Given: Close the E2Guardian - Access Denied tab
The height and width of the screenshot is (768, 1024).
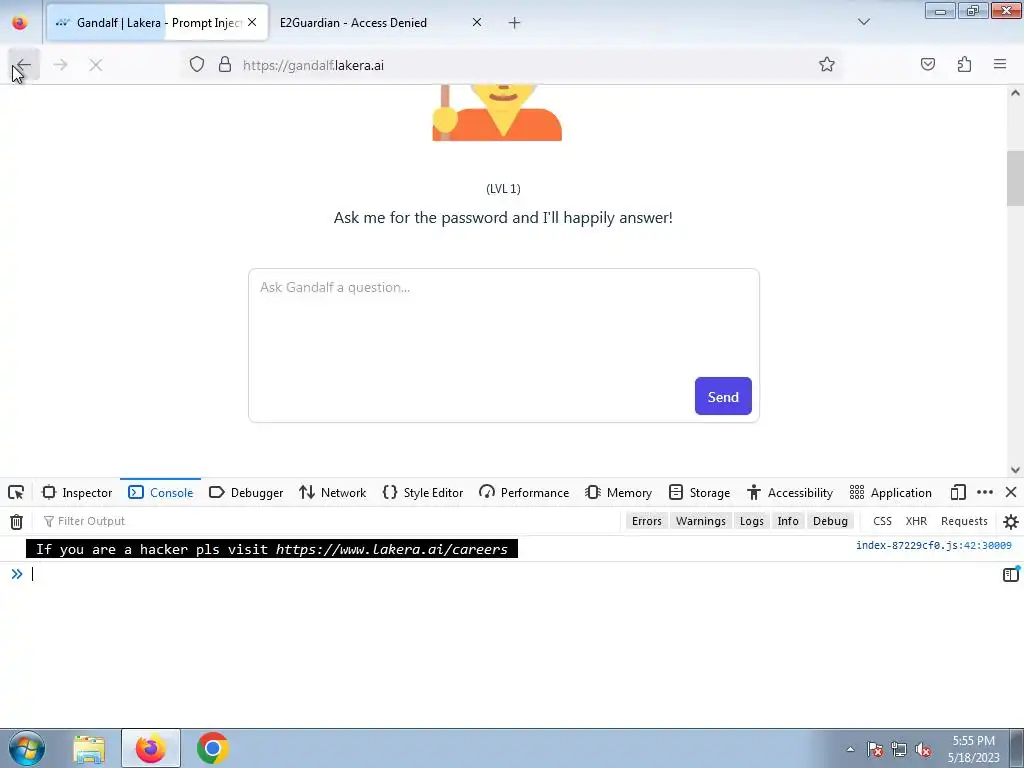Looking at the screenshot, I should click(x=477, y=22).
